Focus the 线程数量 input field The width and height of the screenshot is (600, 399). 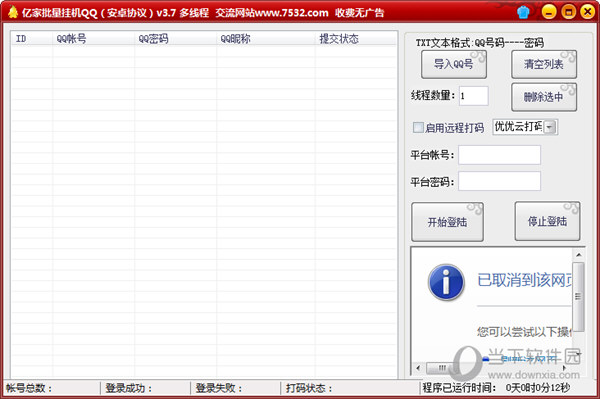click(474, 96)
